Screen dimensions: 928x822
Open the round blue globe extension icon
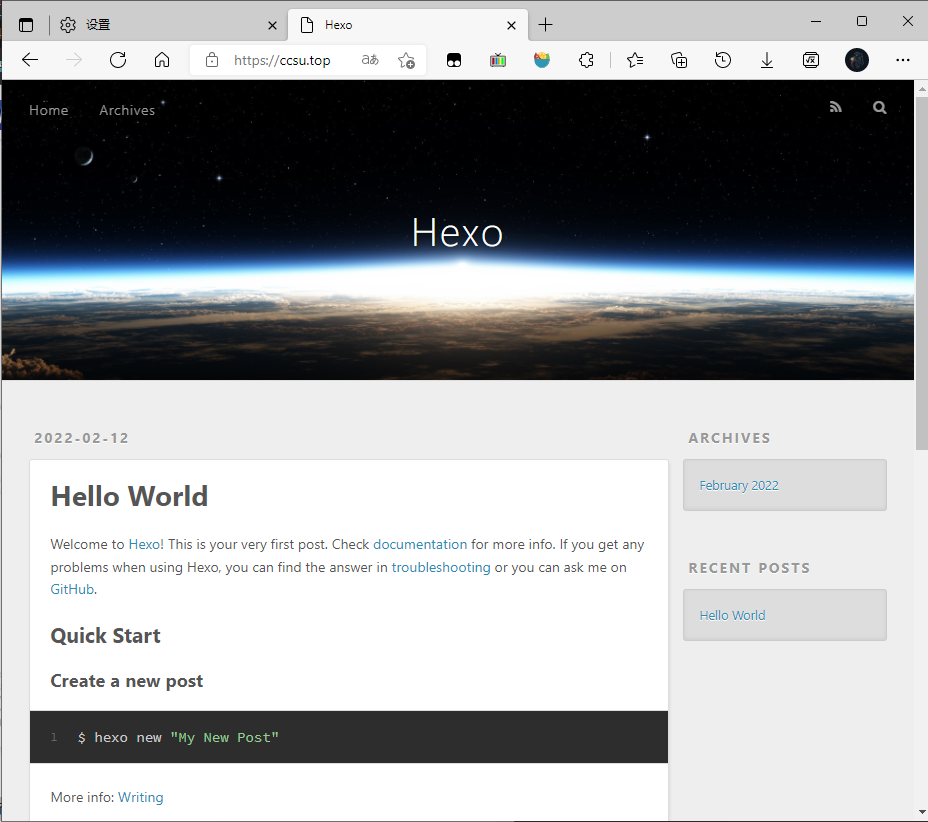542,60
